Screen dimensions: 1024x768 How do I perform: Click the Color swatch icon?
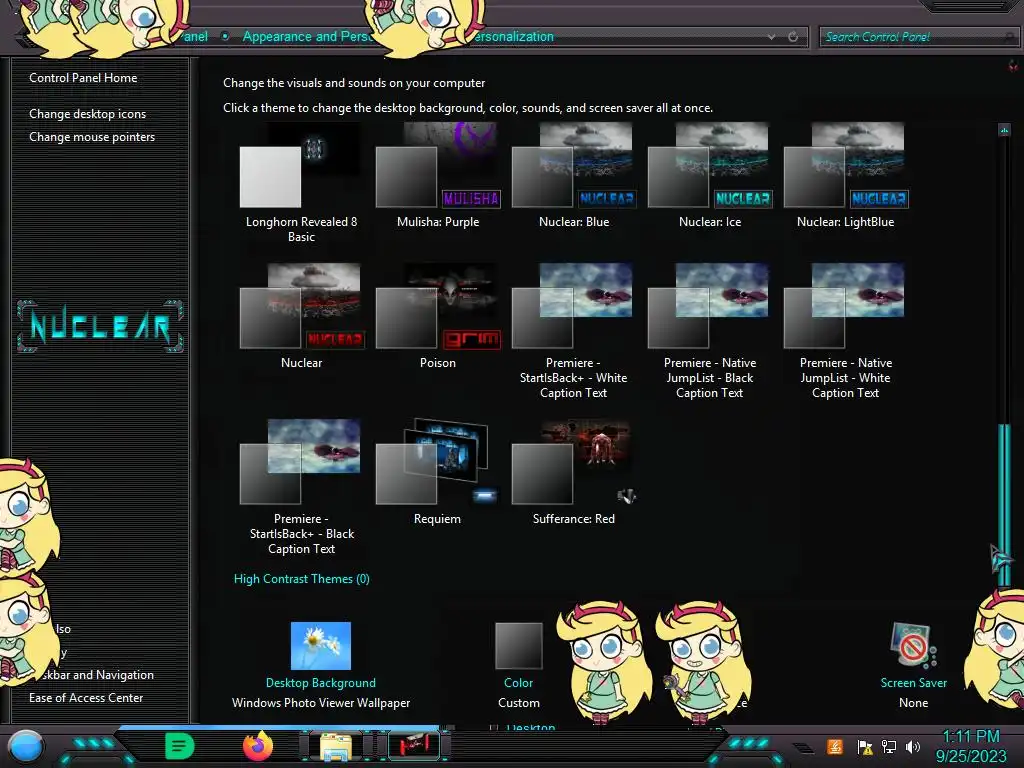(519, 645)
